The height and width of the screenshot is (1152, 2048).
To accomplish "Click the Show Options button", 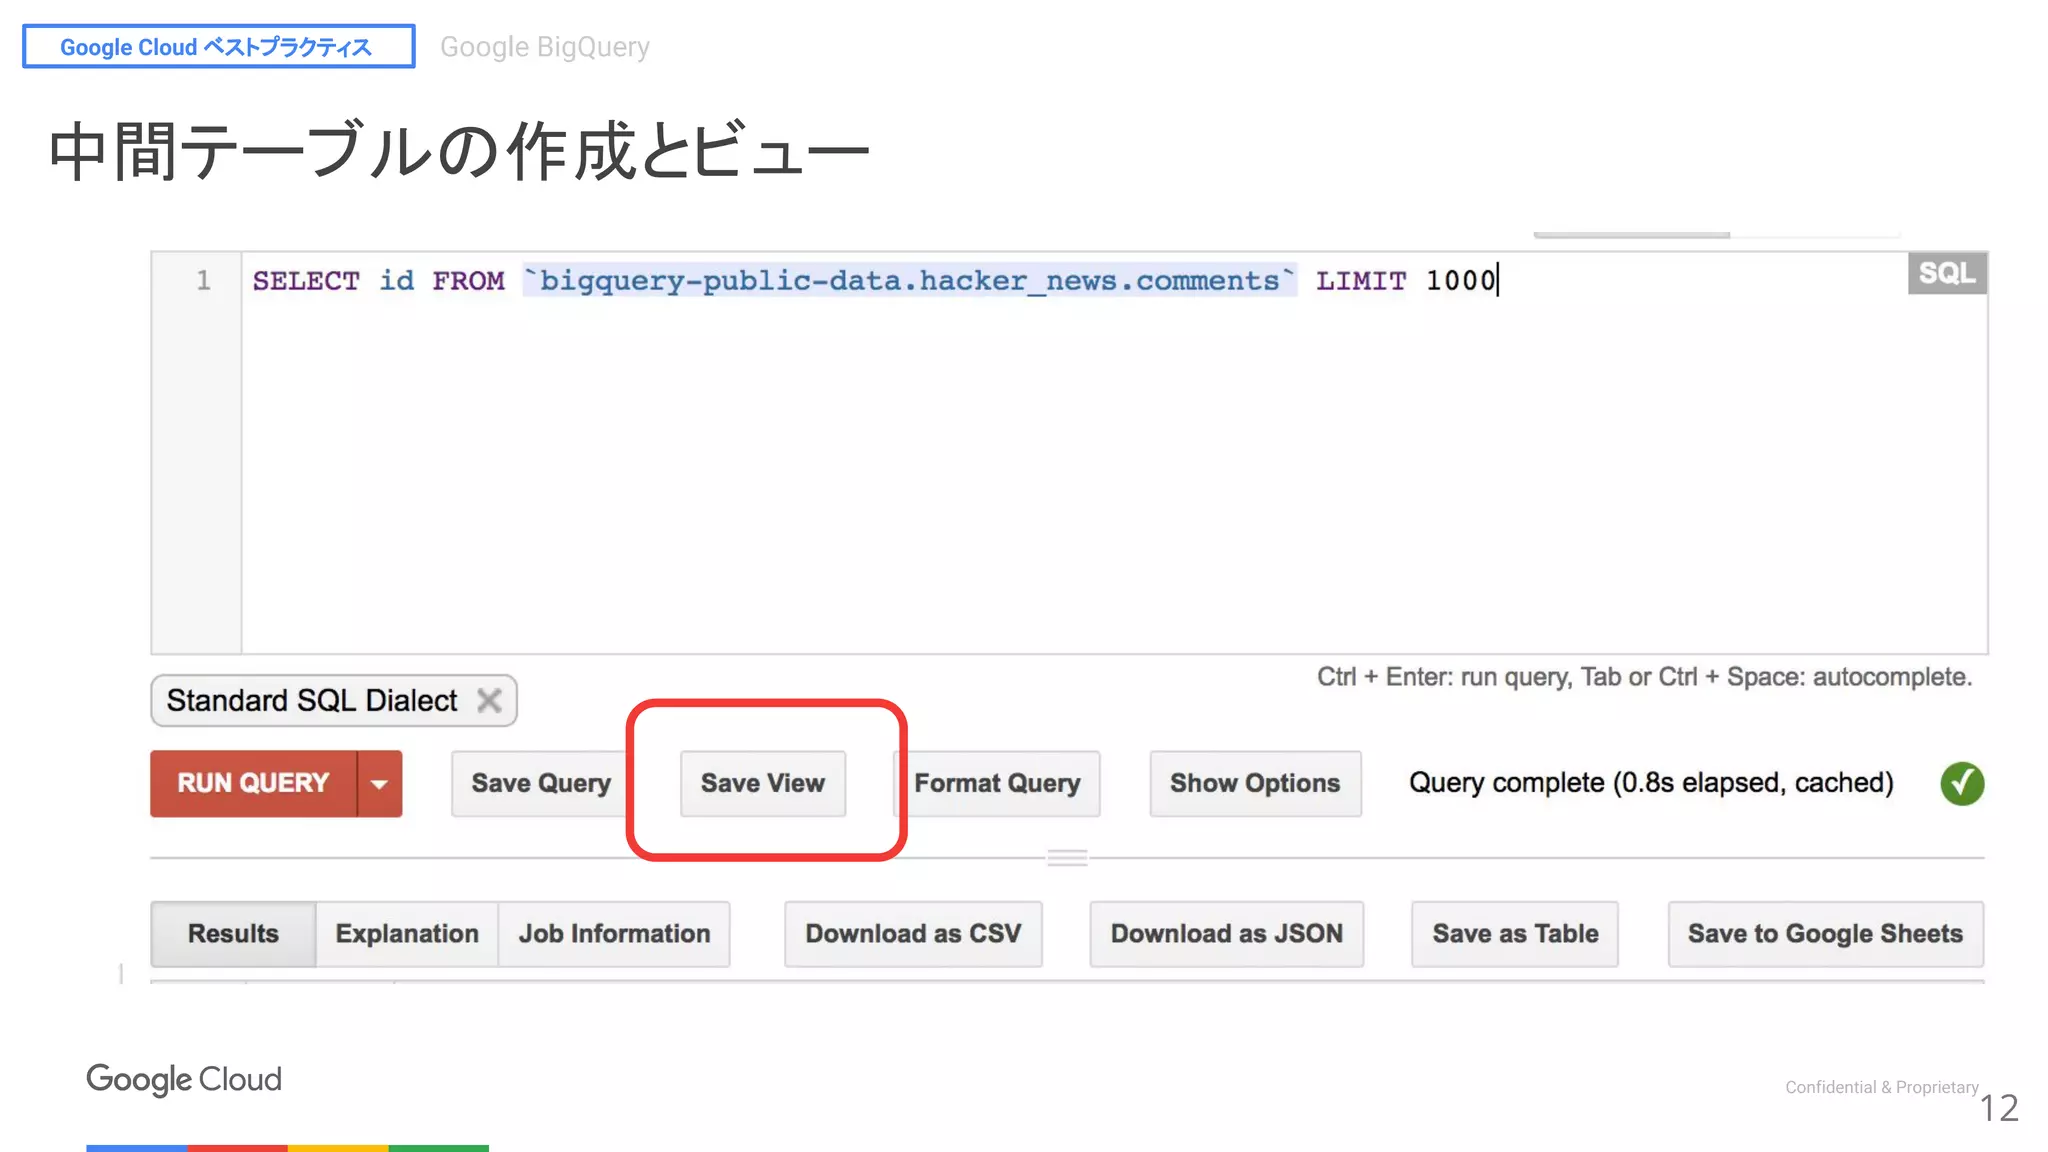I will (1255, 783).
